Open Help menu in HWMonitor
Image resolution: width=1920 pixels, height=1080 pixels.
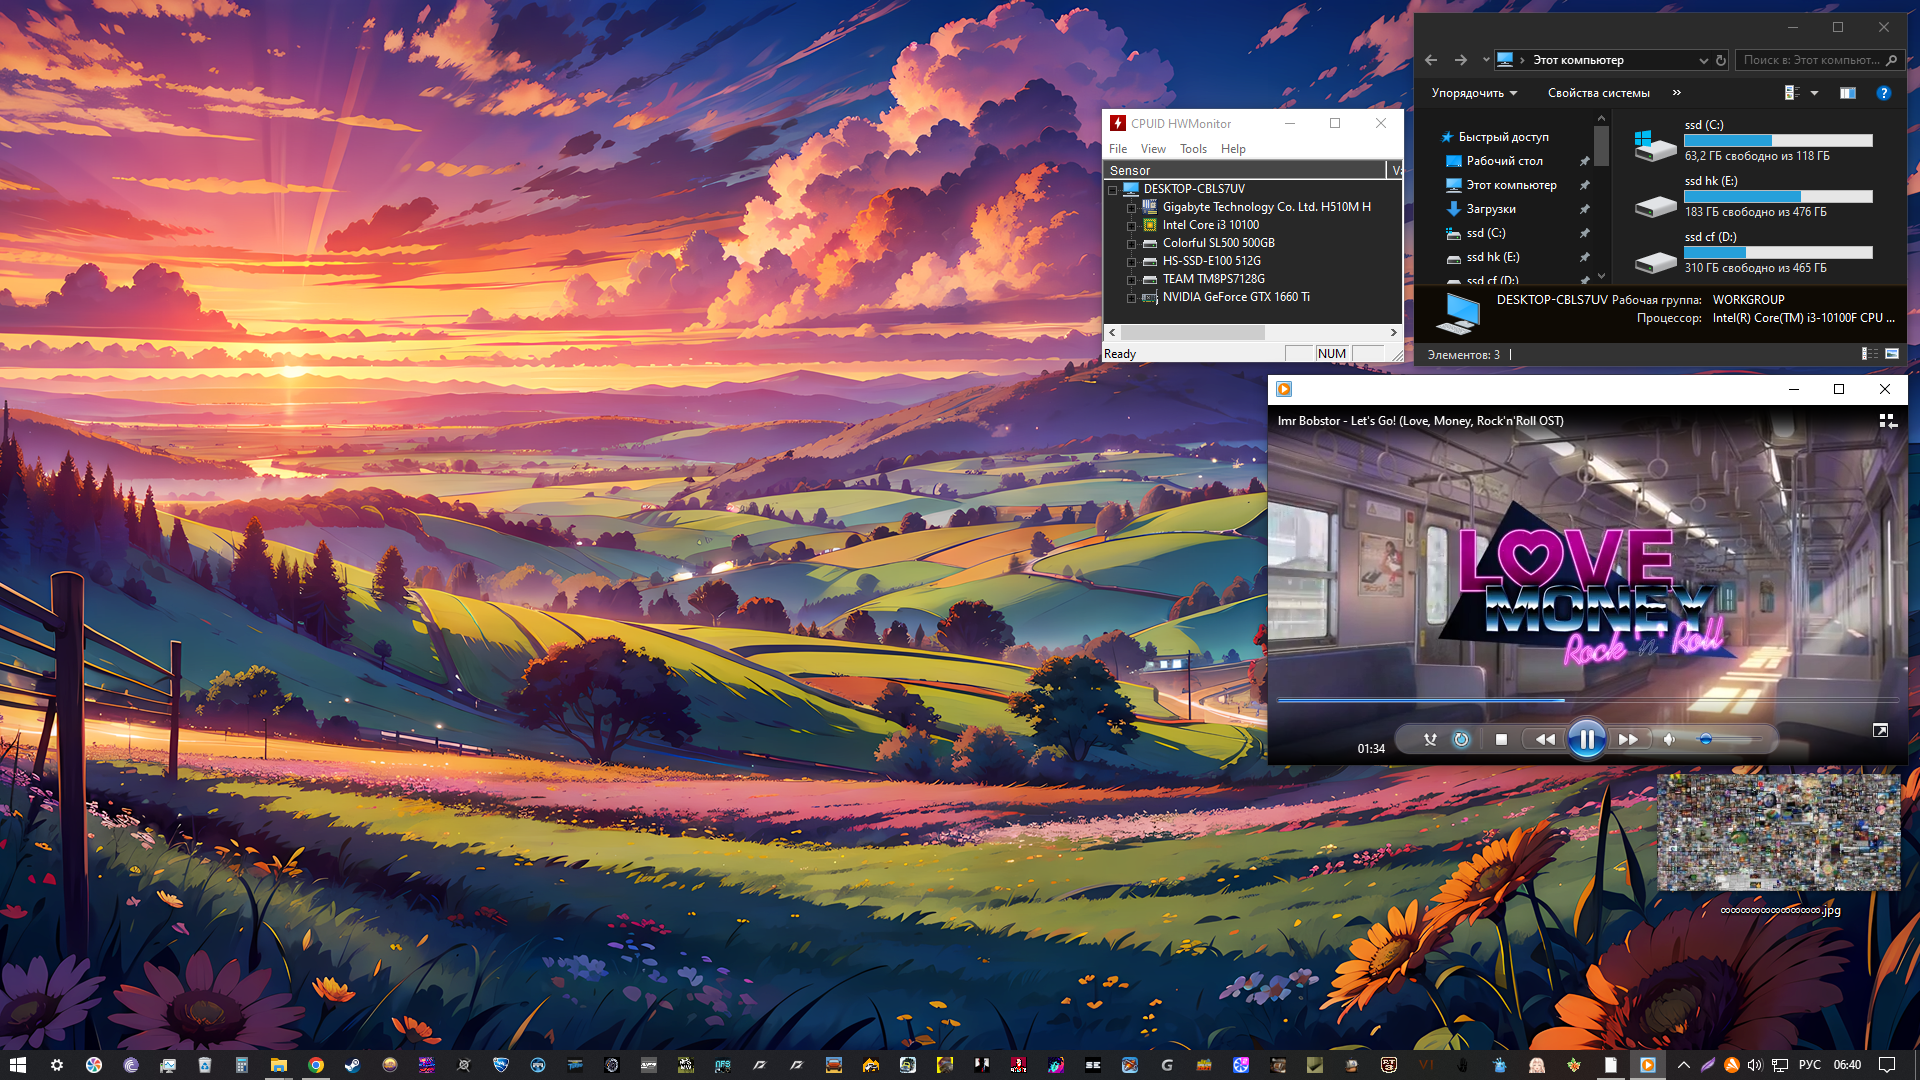pos(1233,149)
